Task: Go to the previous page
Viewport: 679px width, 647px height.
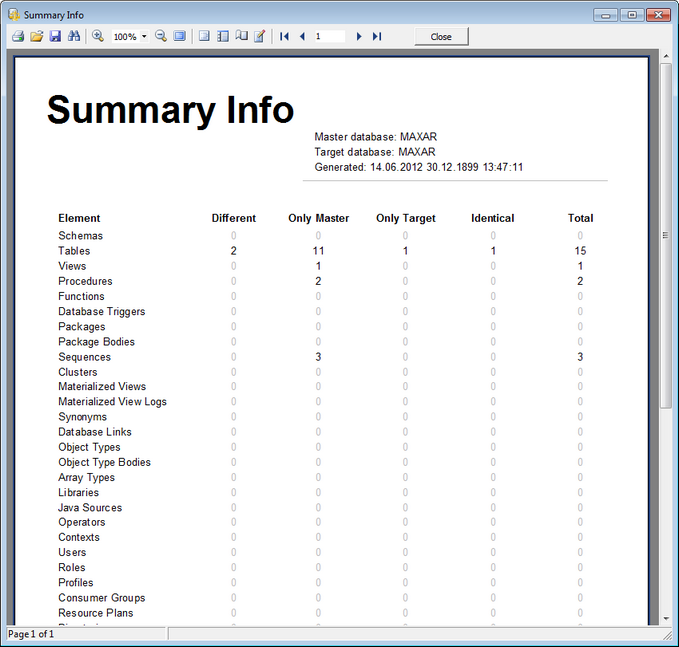Action: coord(302,36)
